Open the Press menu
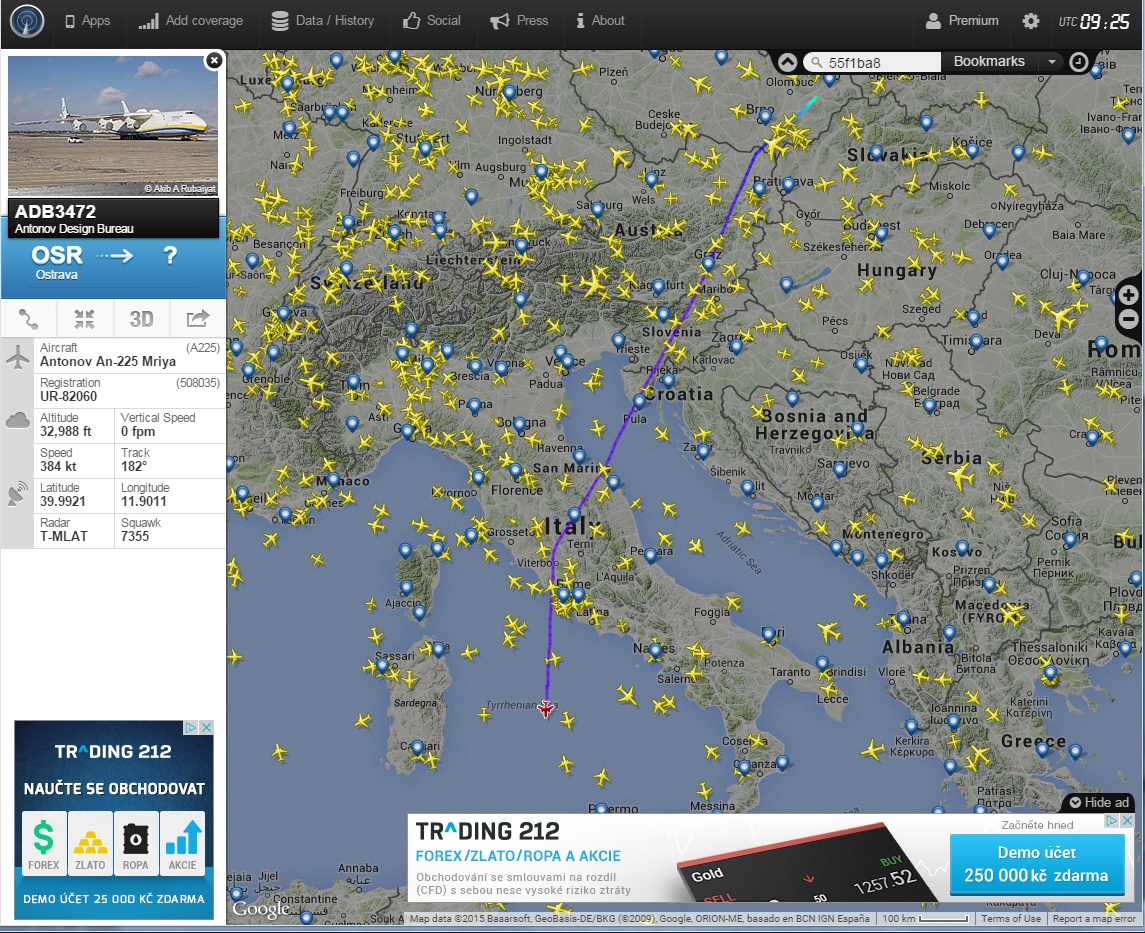The height and width of the screenshot is (933, 1145). (x=519, y=21)
